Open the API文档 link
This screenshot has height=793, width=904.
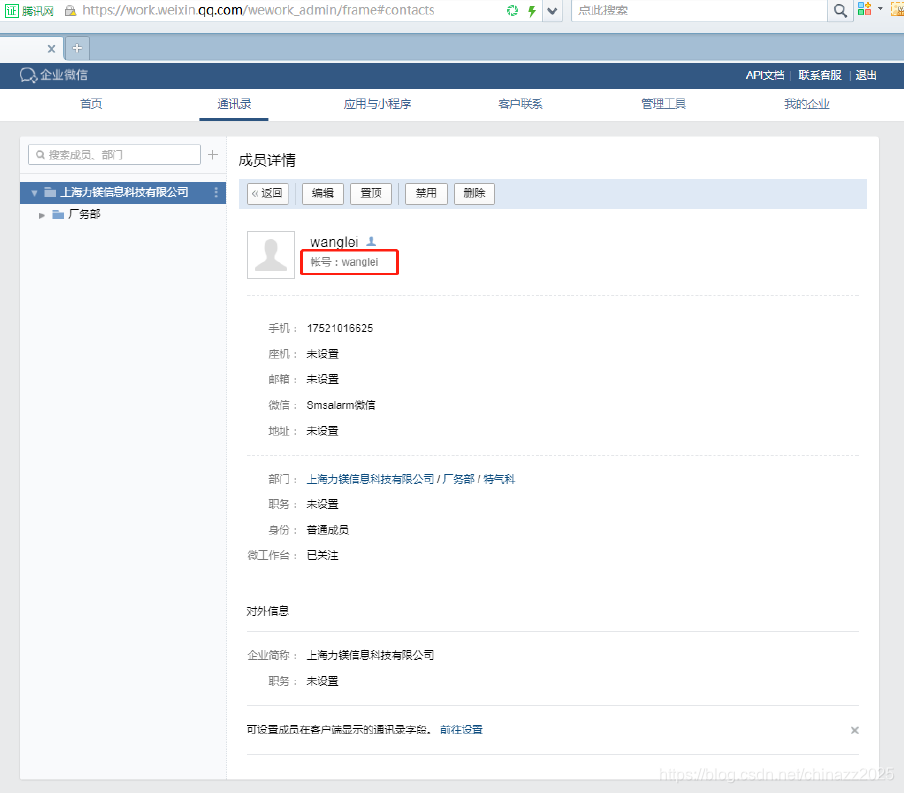click(764, 75)
